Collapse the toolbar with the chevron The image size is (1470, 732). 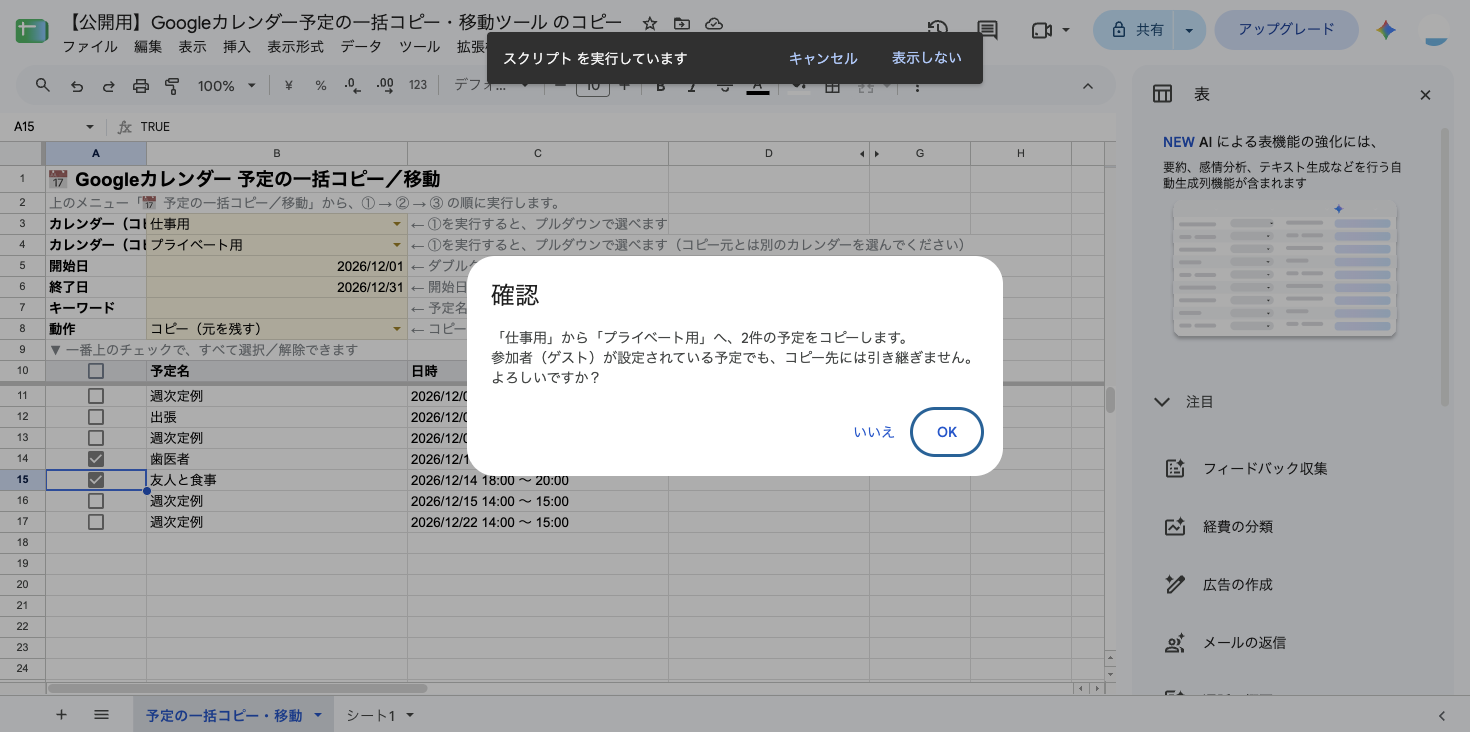tap(1088, 86)
